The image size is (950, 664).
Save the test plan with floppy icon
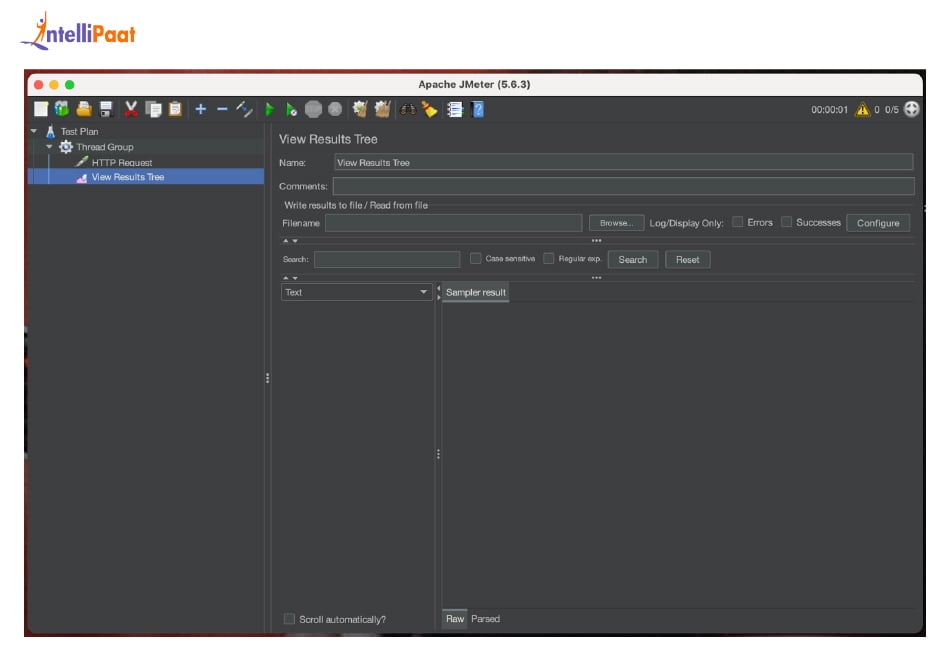coord(106,109)
